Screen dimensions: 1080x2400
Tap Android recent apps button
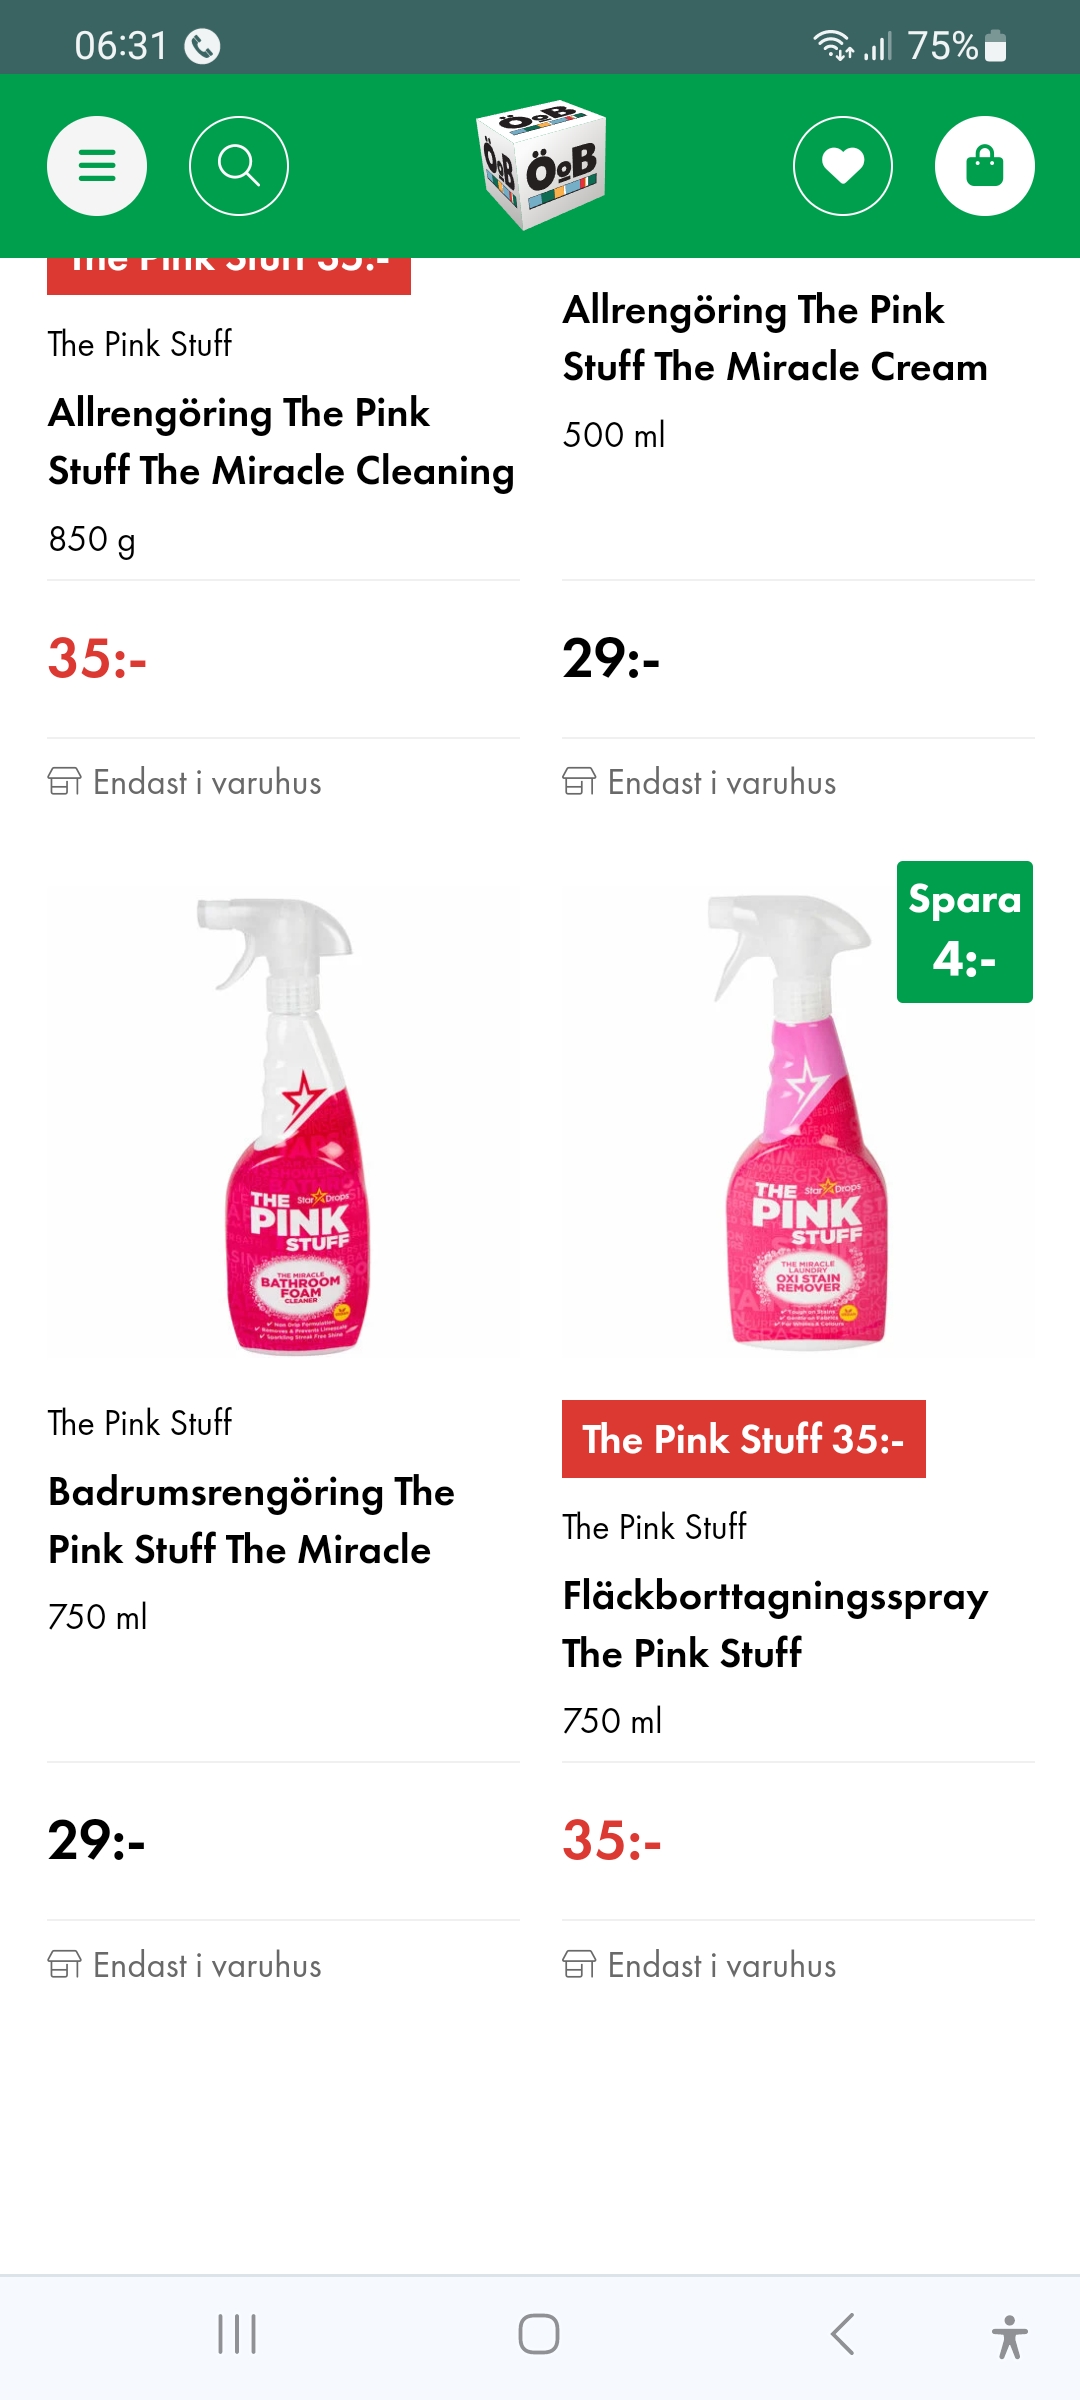point(237,2334)
